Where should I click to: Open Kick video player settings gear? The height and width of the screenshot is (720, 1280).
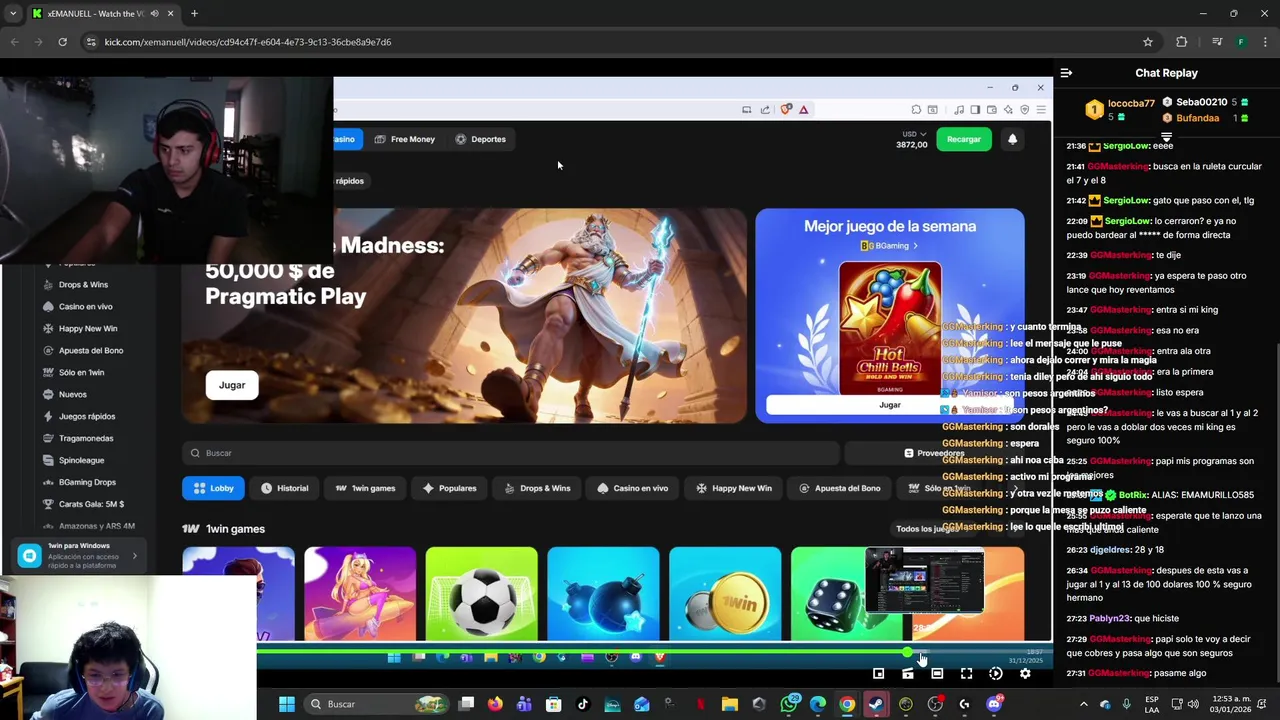(x=1025, y=674)
